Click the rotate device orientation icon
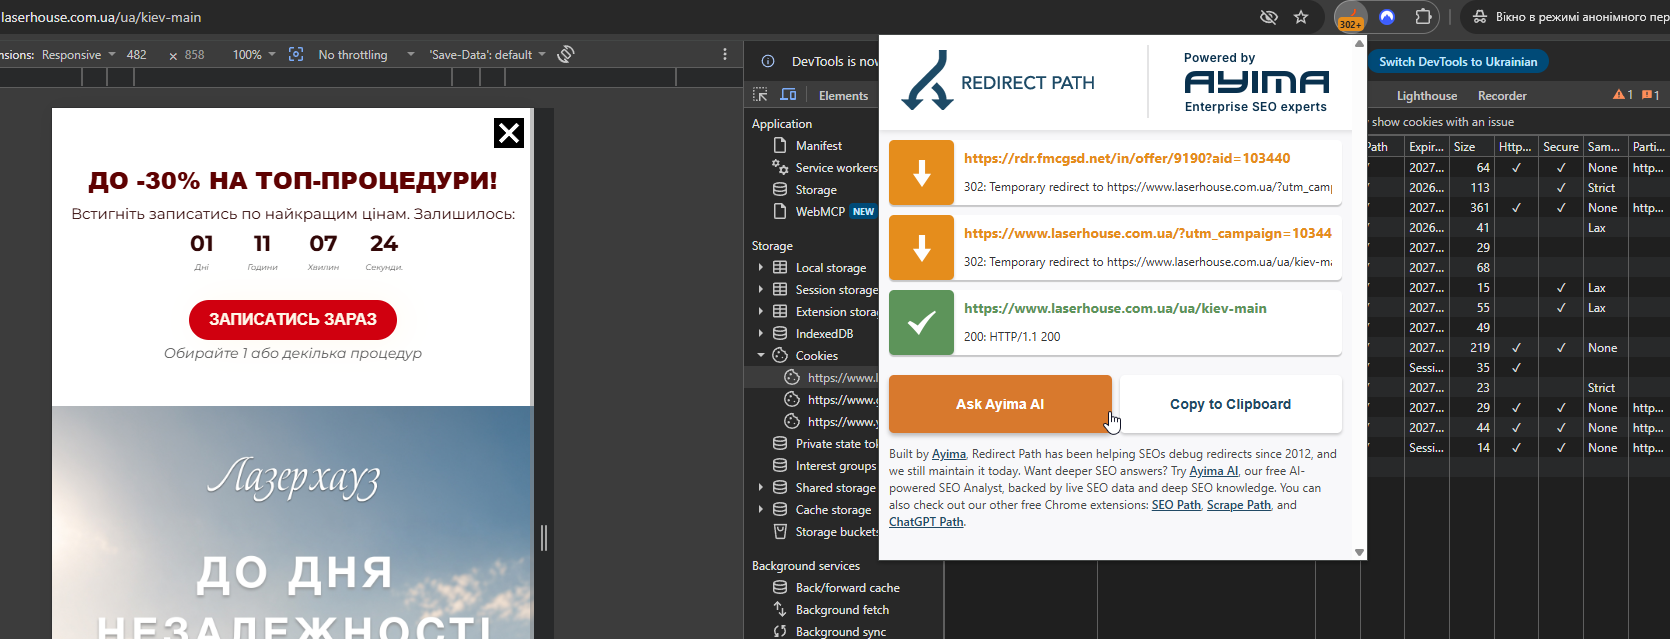The height and width of the screenshot is (639, 1670). pyautogui.click(x=566, y=54)
